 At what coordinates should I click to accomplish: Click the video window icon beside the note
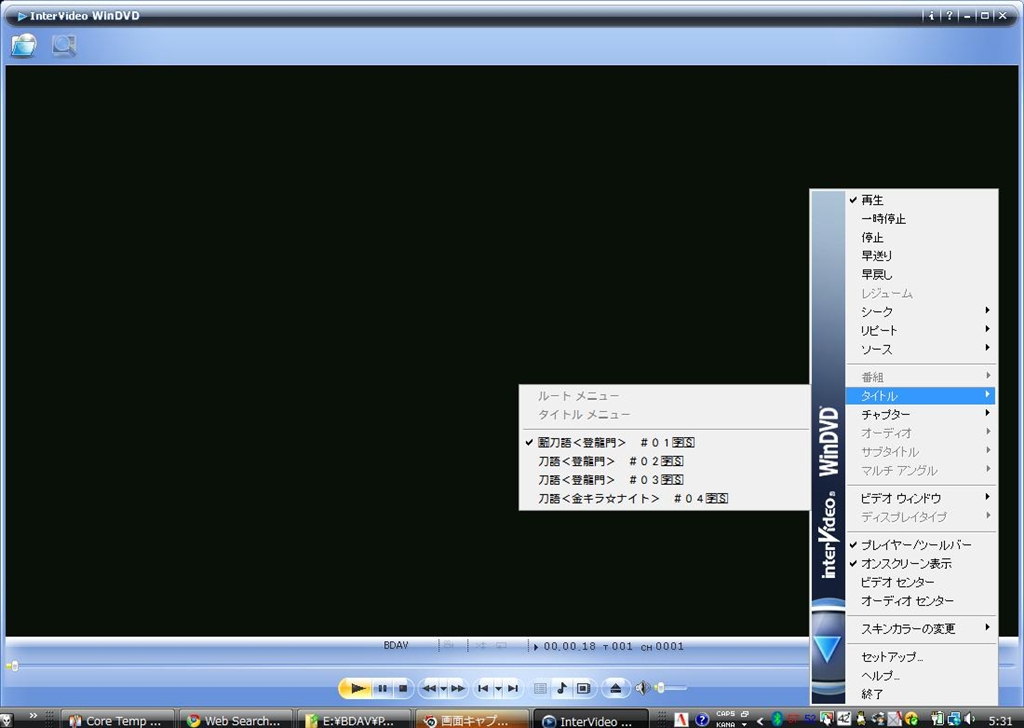click(x=583, y=688)
